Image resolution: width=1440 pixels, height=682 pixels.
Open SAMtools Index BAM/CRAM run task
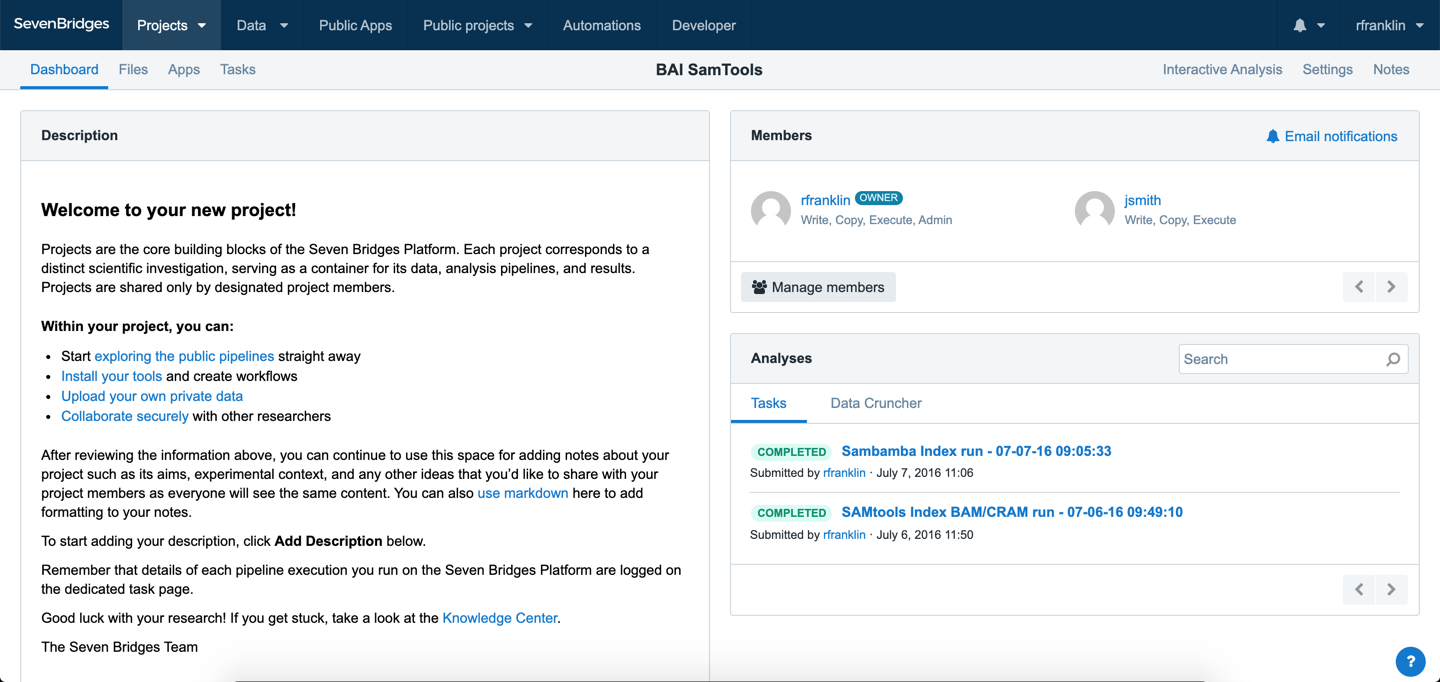tap(1012, 512)
